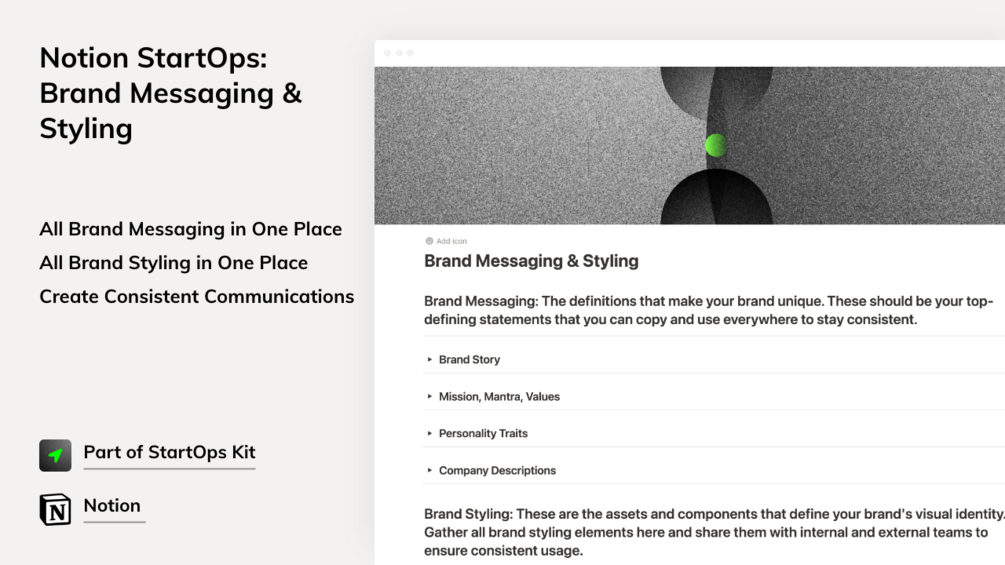The height and width of the screenshot is (565, 1005).
Task: Expand the Brand Story toggle
Action: (x=429, y=360)
